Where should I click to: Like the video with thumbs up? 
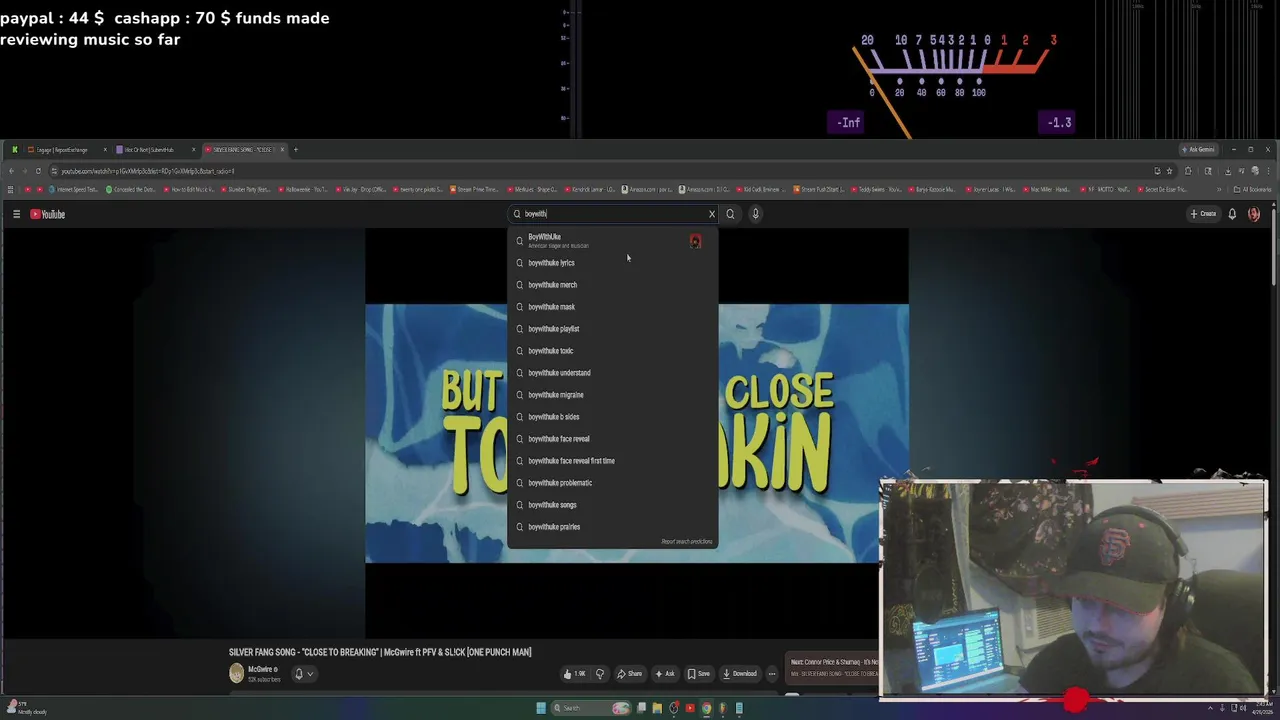click(575, 674)
